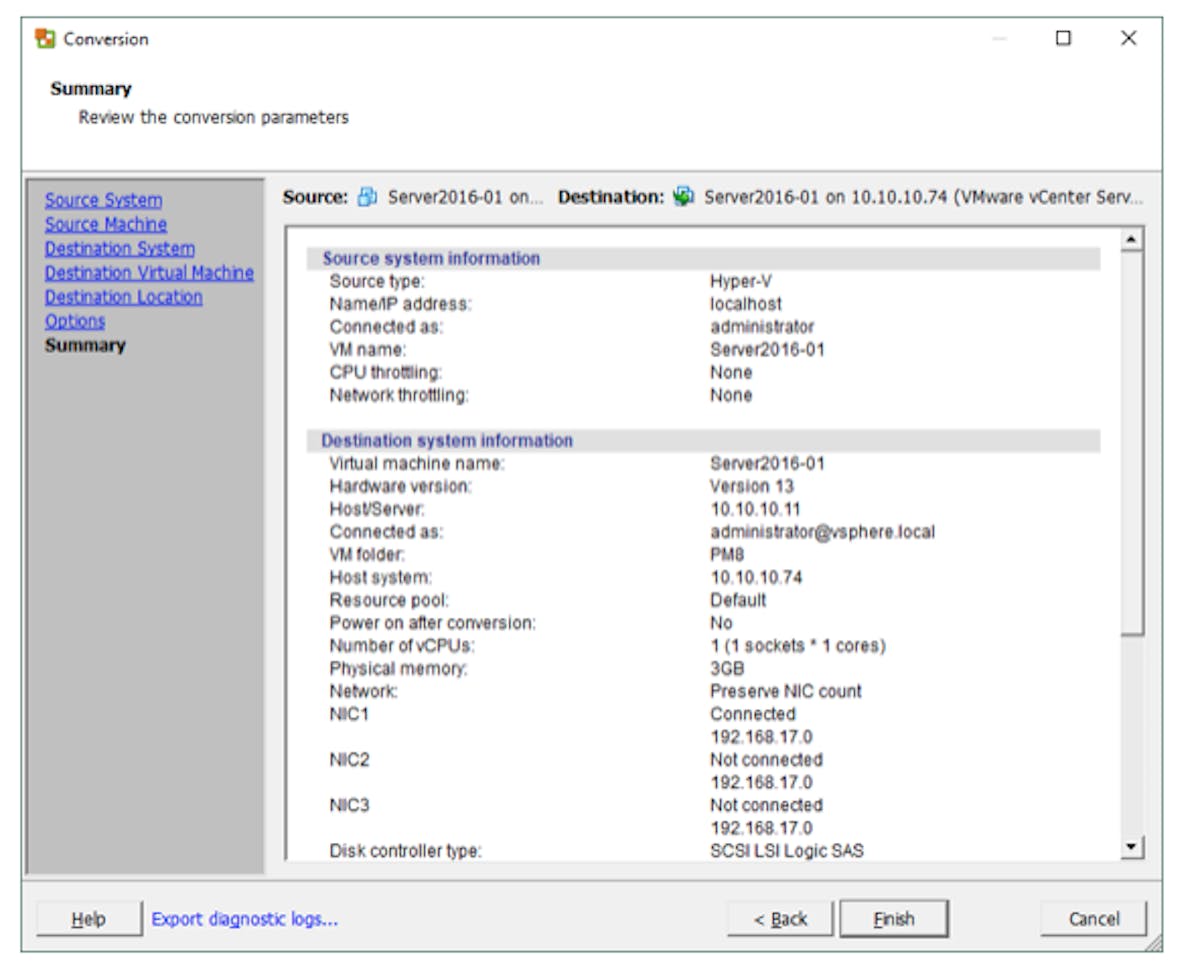This screenshot has height=975, width=1200.
Task: Jump to the Destination System step
Action: [x=119, y=248]
